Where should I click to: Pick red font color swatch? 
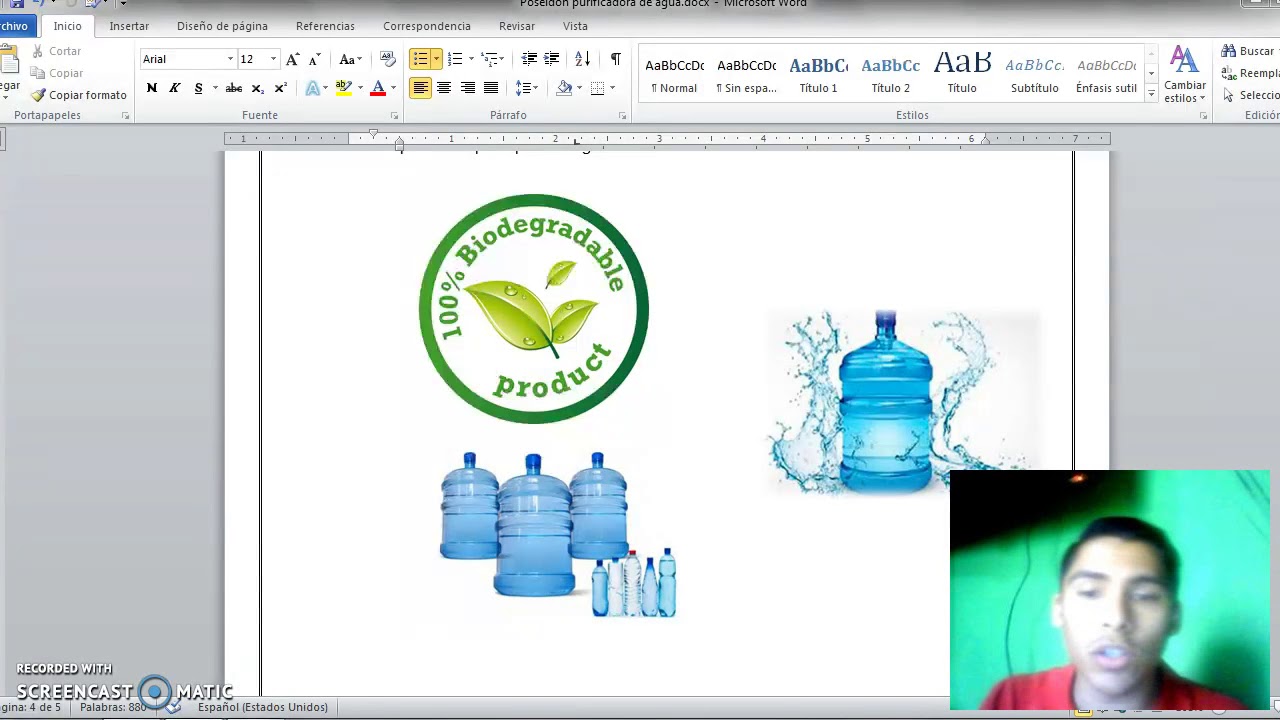tap(378, 88)
